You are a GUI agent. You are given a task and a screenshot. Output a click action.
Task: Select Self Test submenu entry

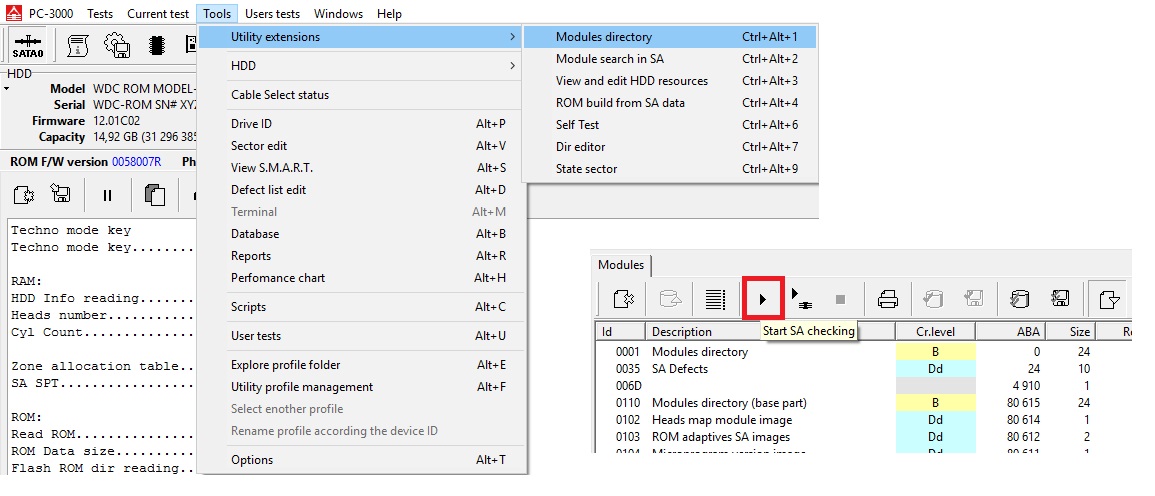(670, 125)
